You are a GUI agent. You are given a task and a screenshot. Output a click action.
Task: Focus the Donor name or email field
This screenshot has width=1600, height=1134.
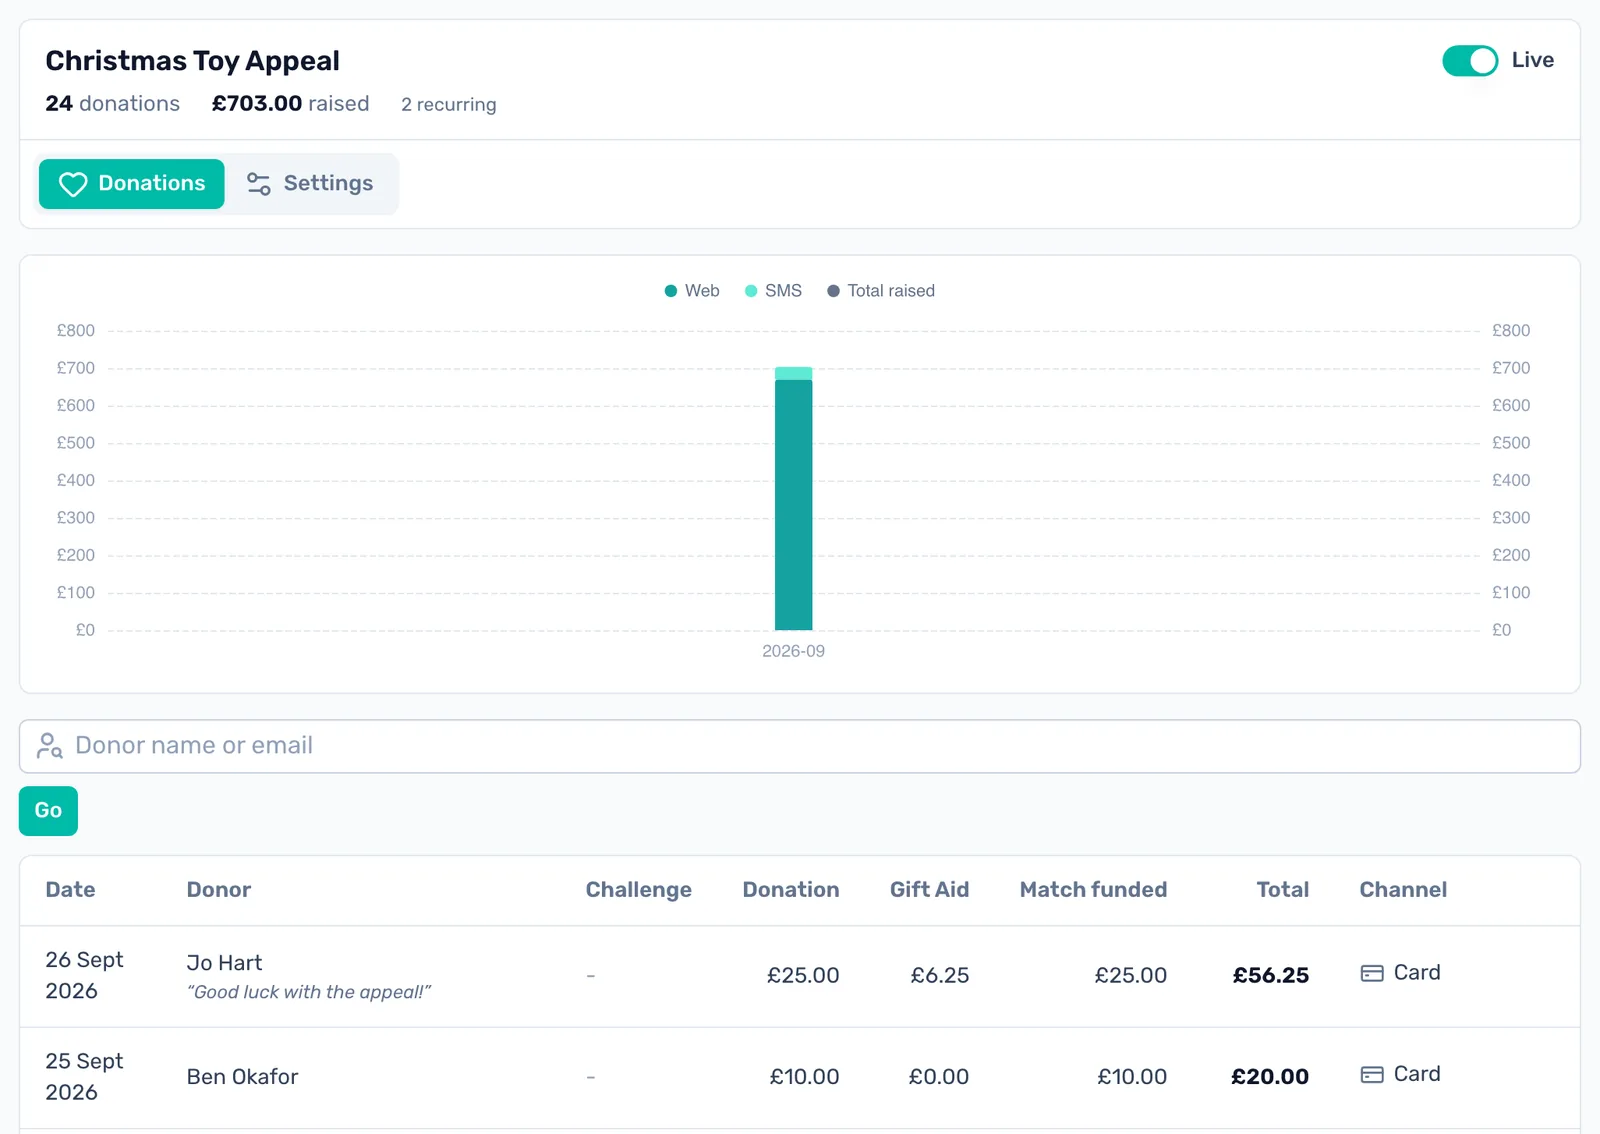800,746
